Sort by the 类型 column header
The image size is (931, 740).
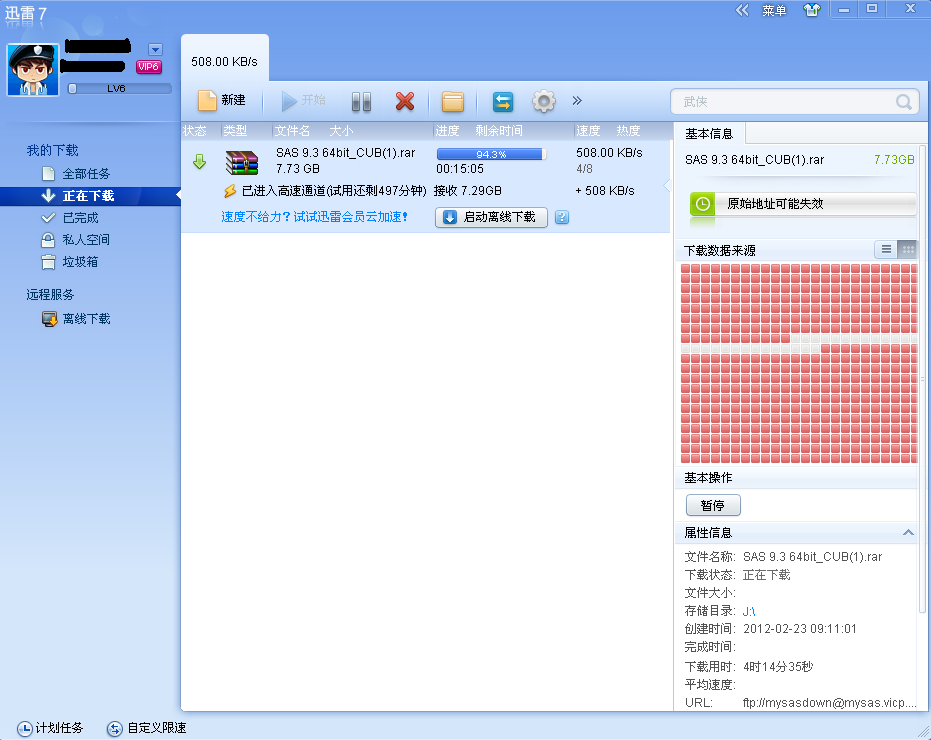point(235,131)
